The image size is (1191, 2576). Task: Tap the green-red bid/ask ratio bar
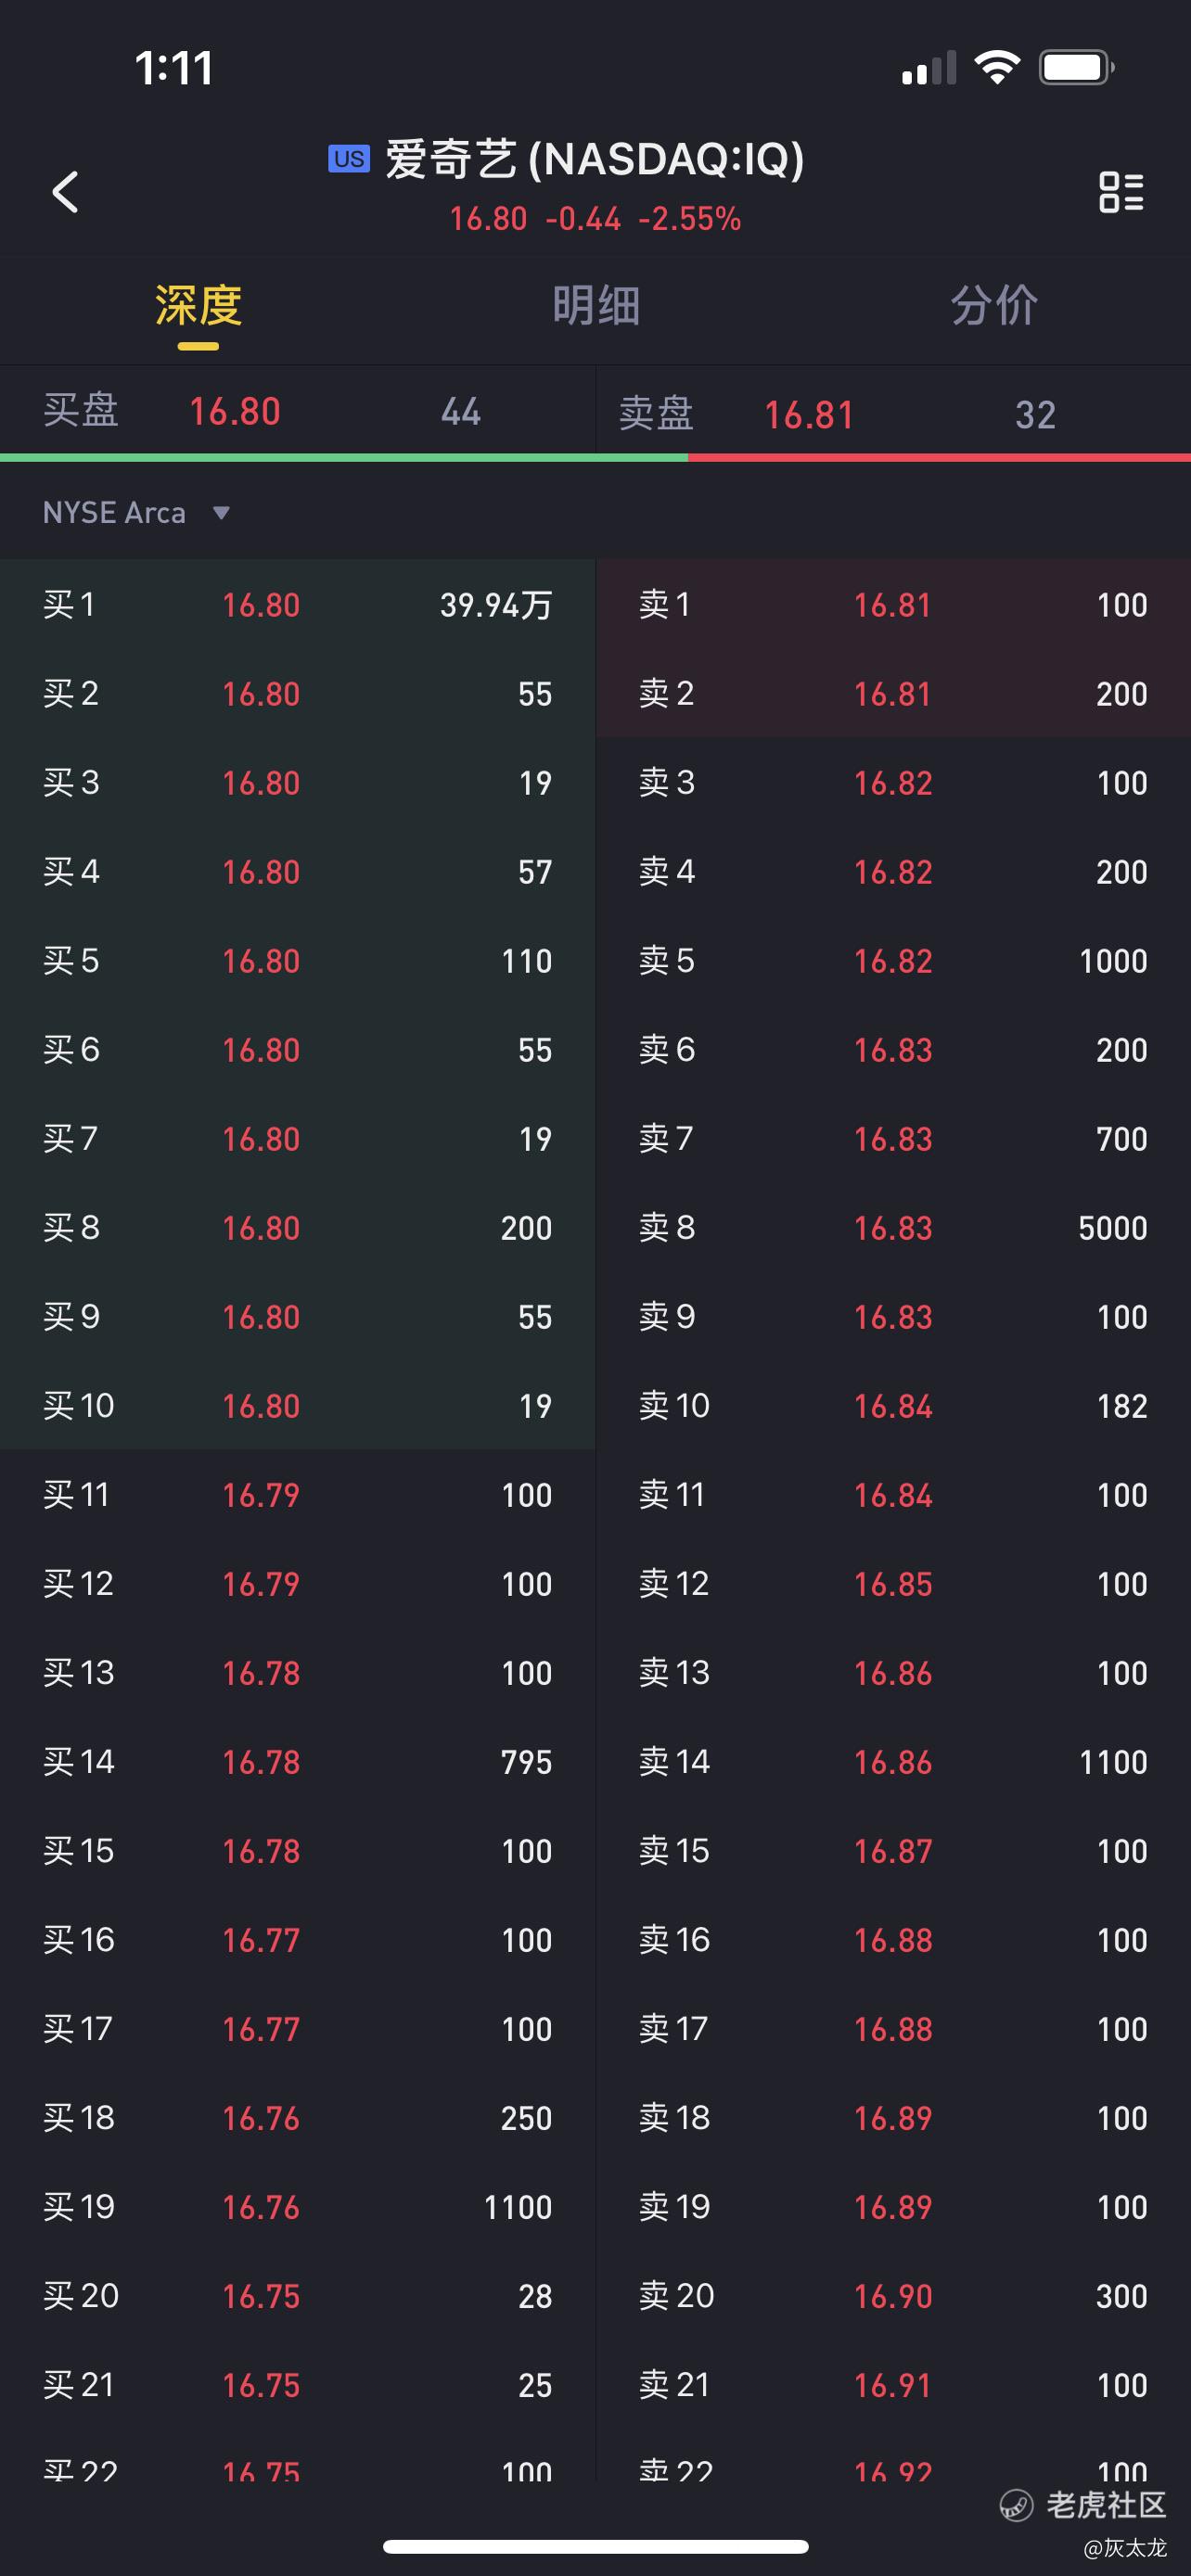595,458
